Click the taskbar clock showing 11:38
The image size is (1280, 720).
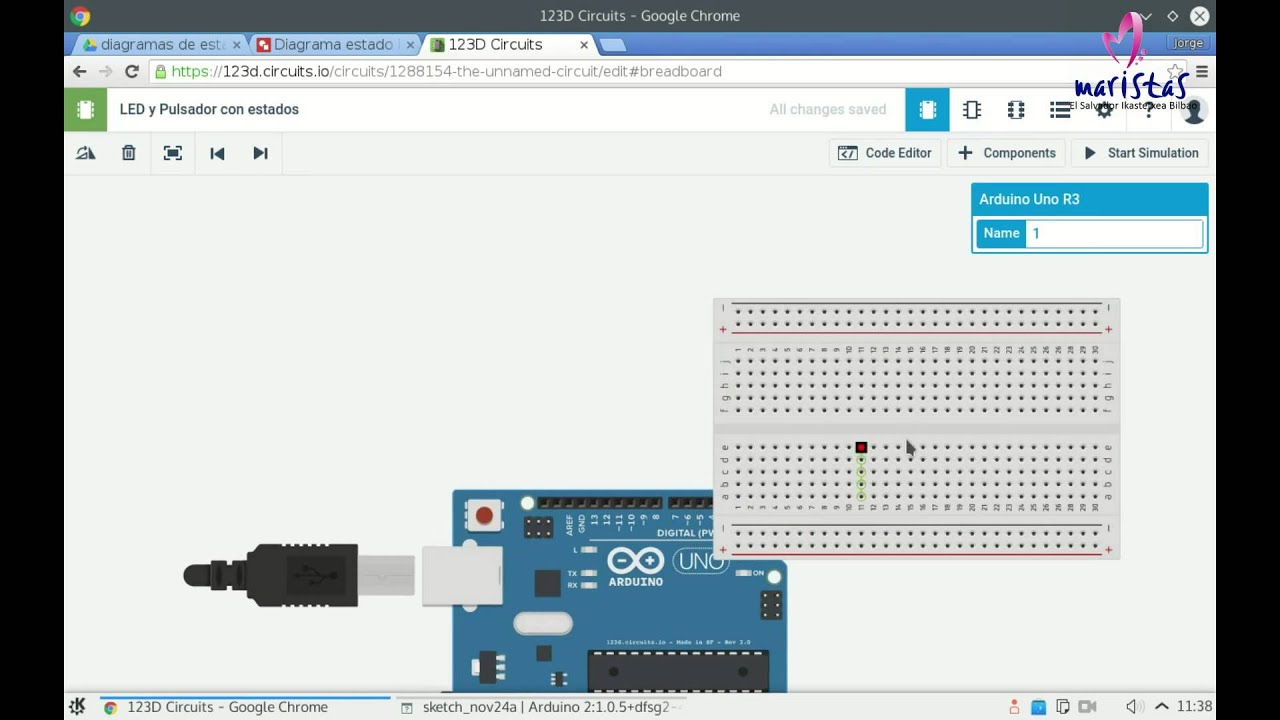1194,706
